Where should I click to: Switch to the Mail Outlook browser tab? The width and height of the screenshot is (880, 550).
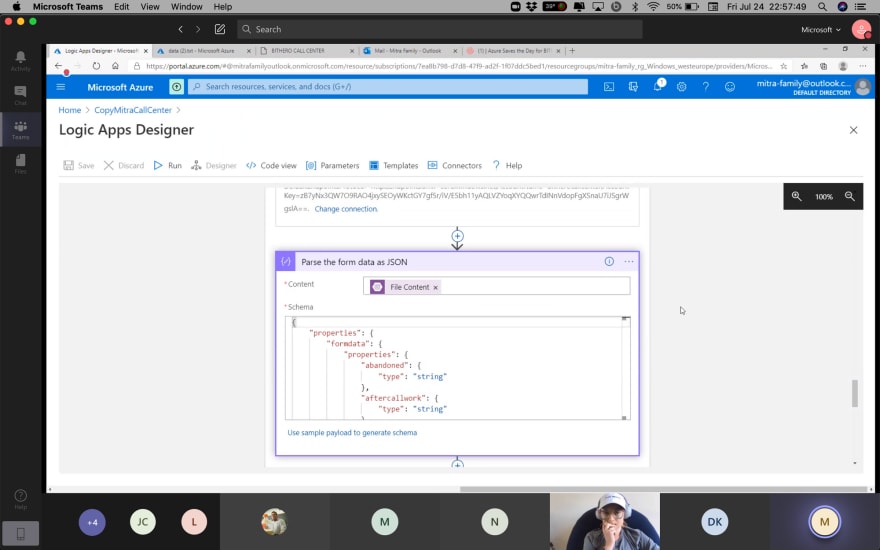(x=410, y=51)
